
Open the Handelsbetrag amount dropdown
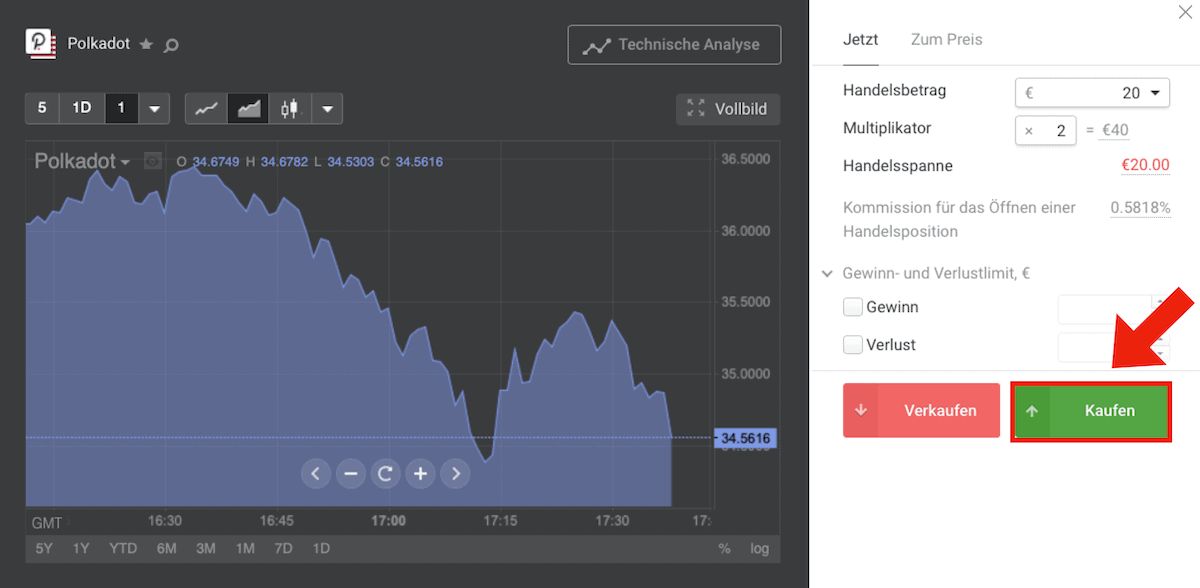[x=1155, y=93]
